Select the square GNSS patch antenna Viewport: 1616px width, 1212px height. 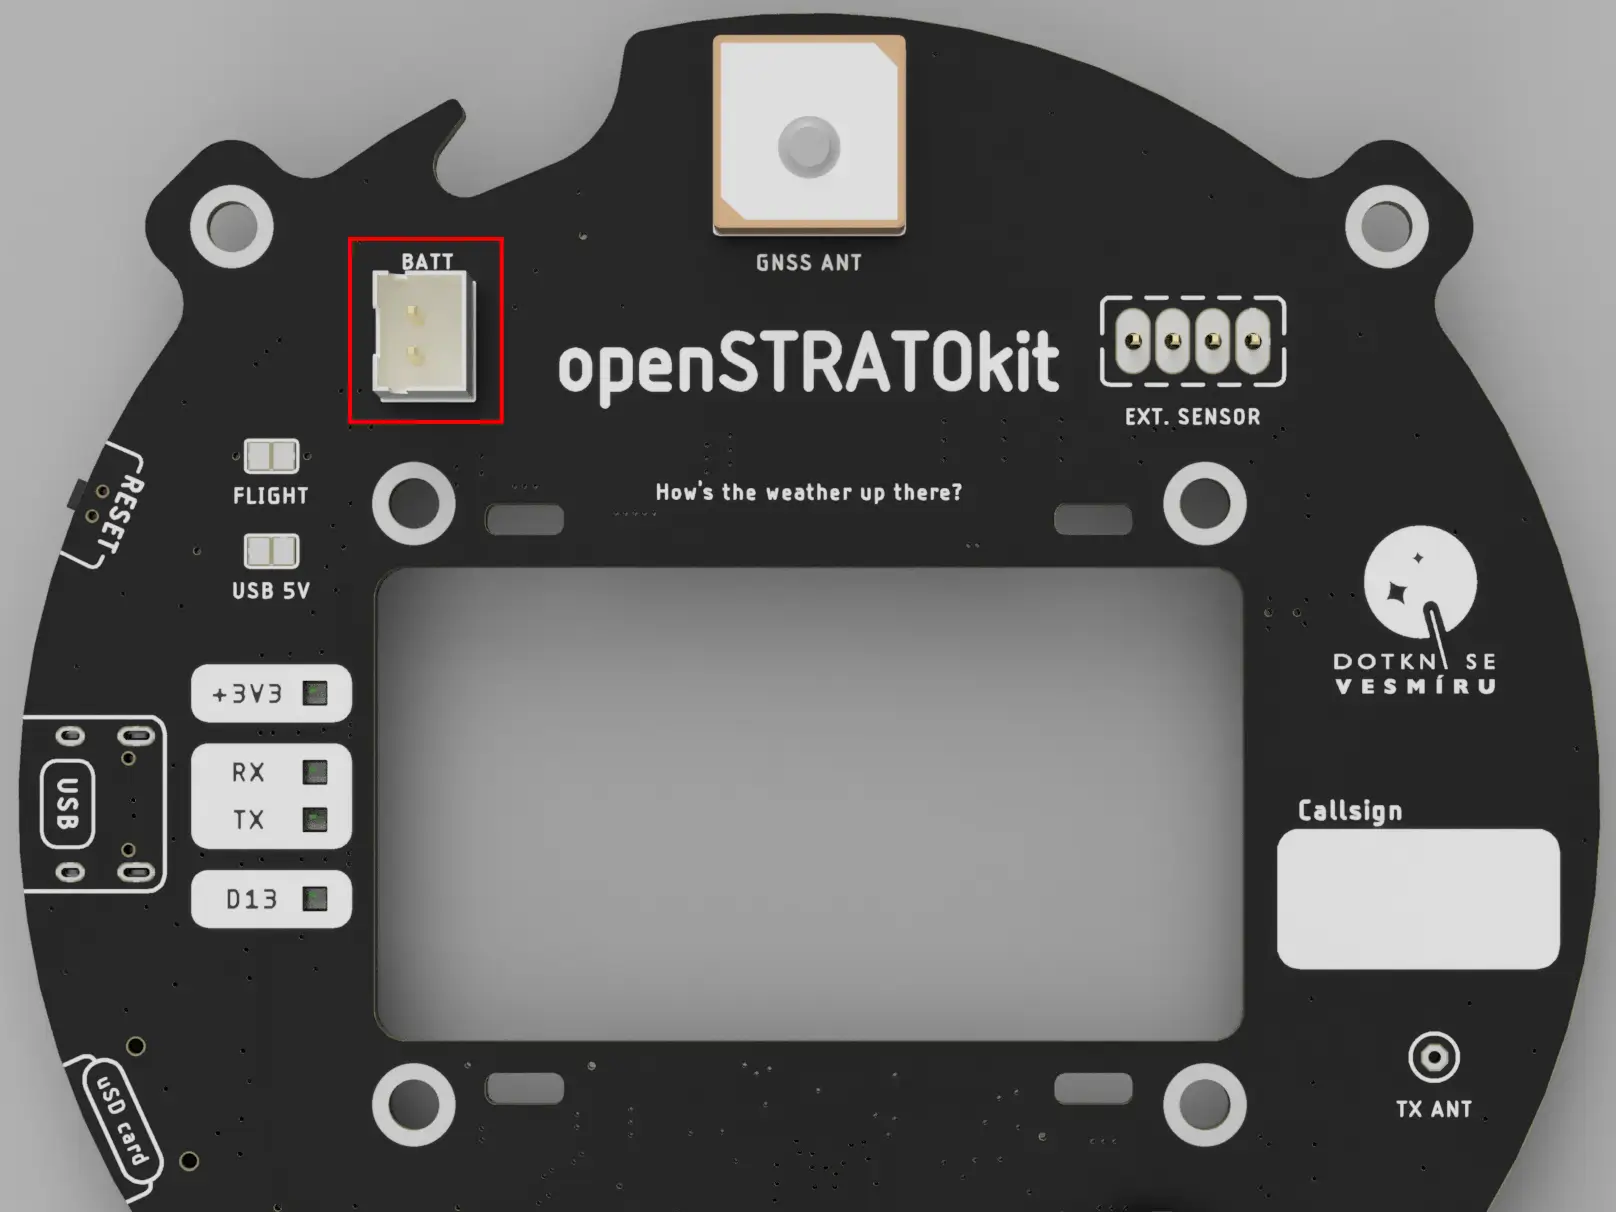pyautogui.click(x=809, y=134)
